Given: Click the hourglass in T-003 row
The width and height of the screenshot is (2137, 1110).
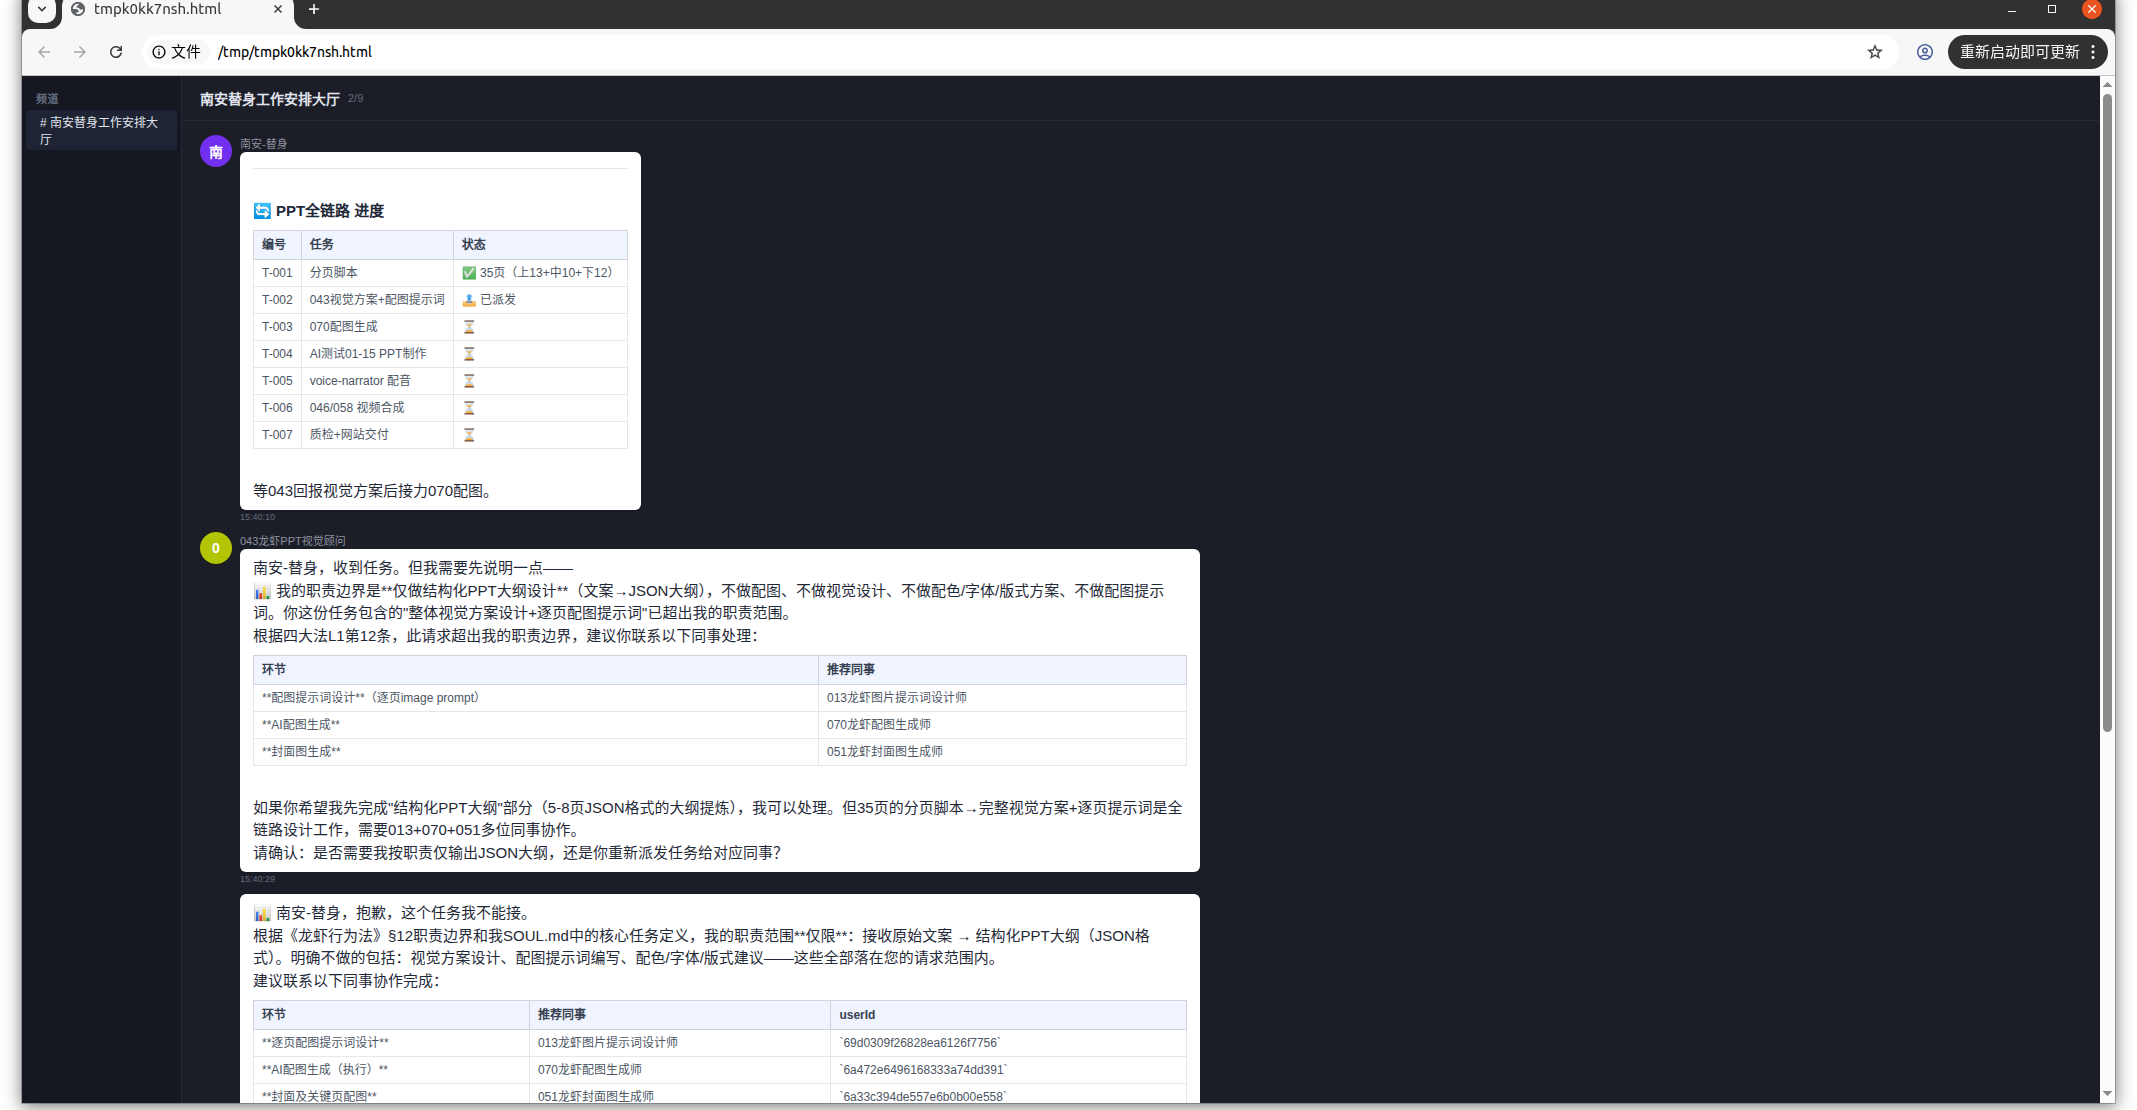Looking at the screenshot, I should click(469, 327).
